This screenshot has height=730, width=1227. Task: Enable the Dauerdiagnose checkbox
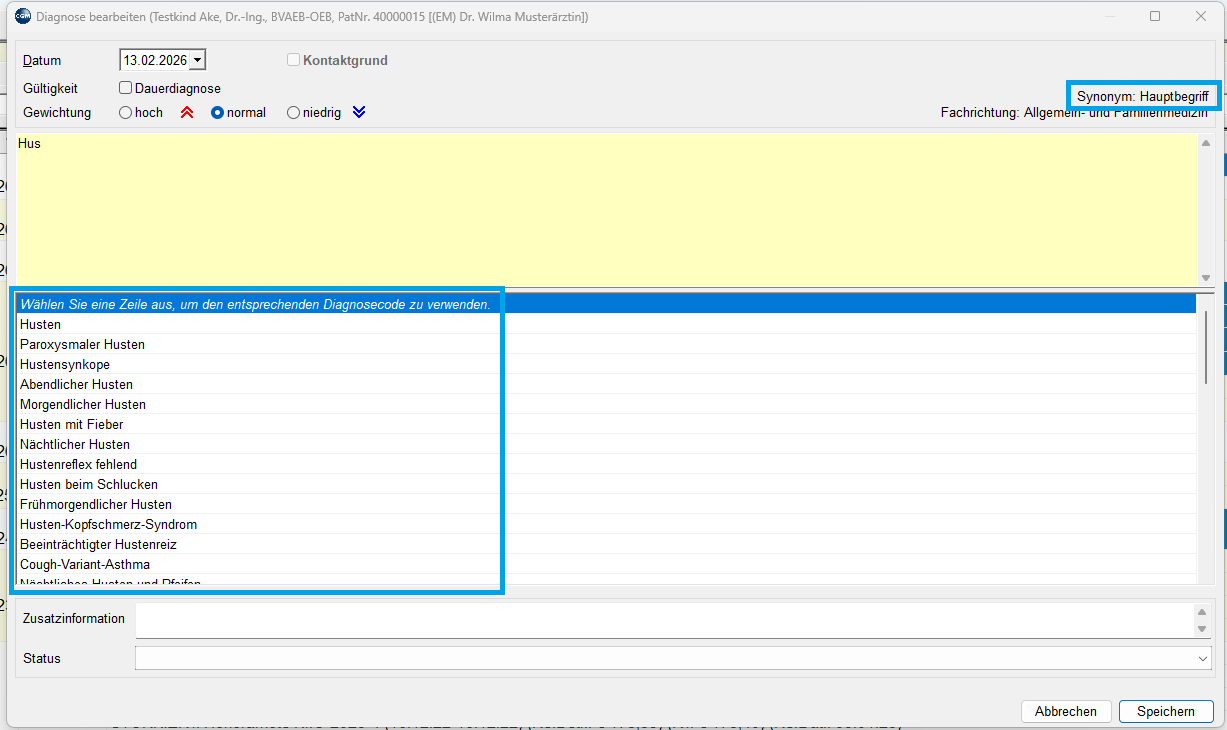(x=126, y=88)
